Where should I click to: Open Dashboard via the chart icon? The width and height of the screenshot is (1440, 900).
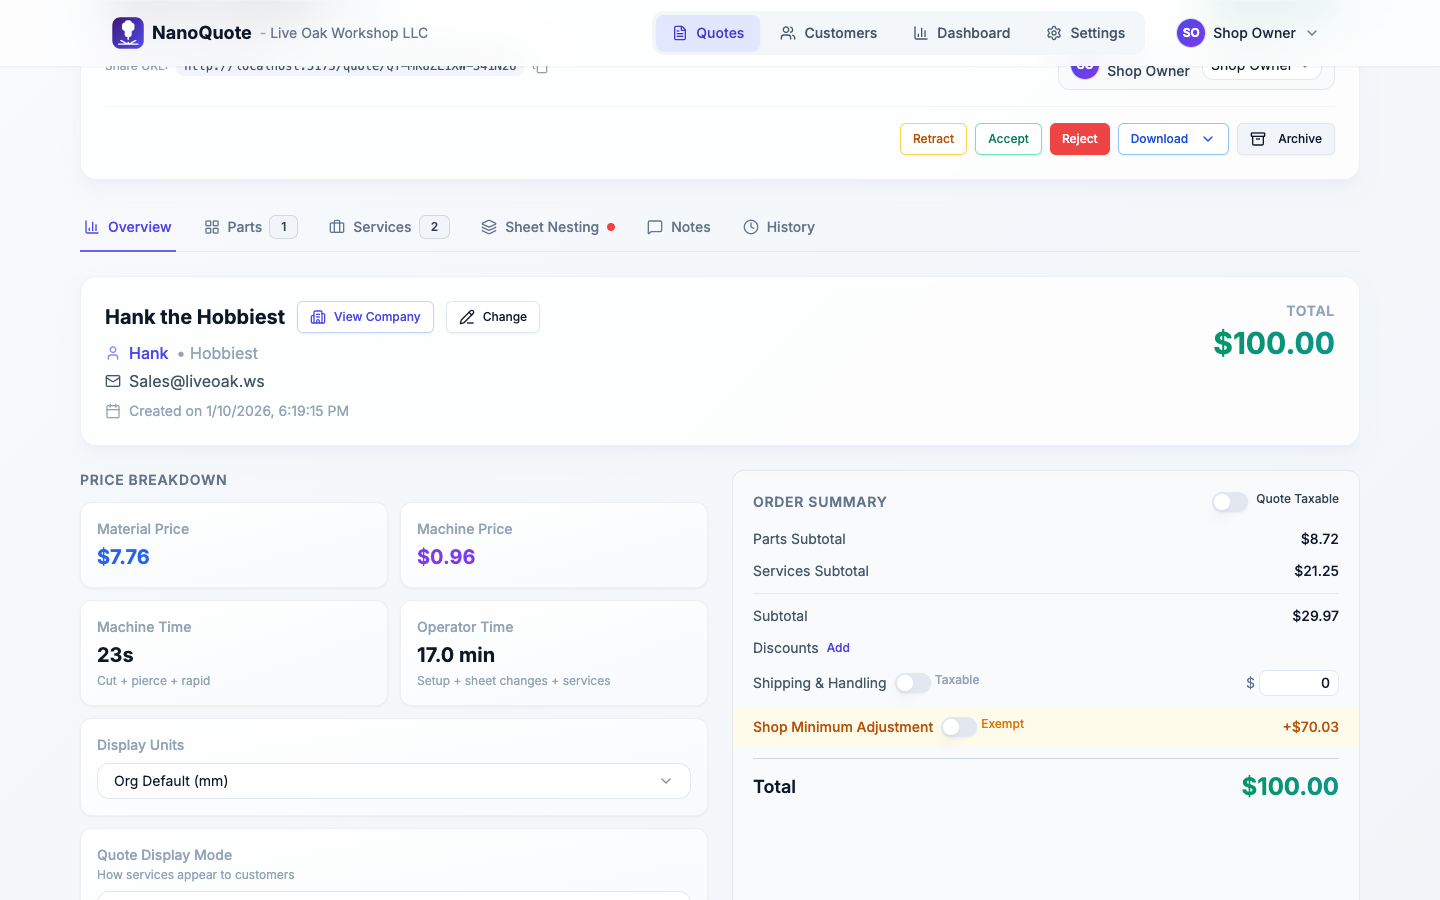tap(920, 32)
